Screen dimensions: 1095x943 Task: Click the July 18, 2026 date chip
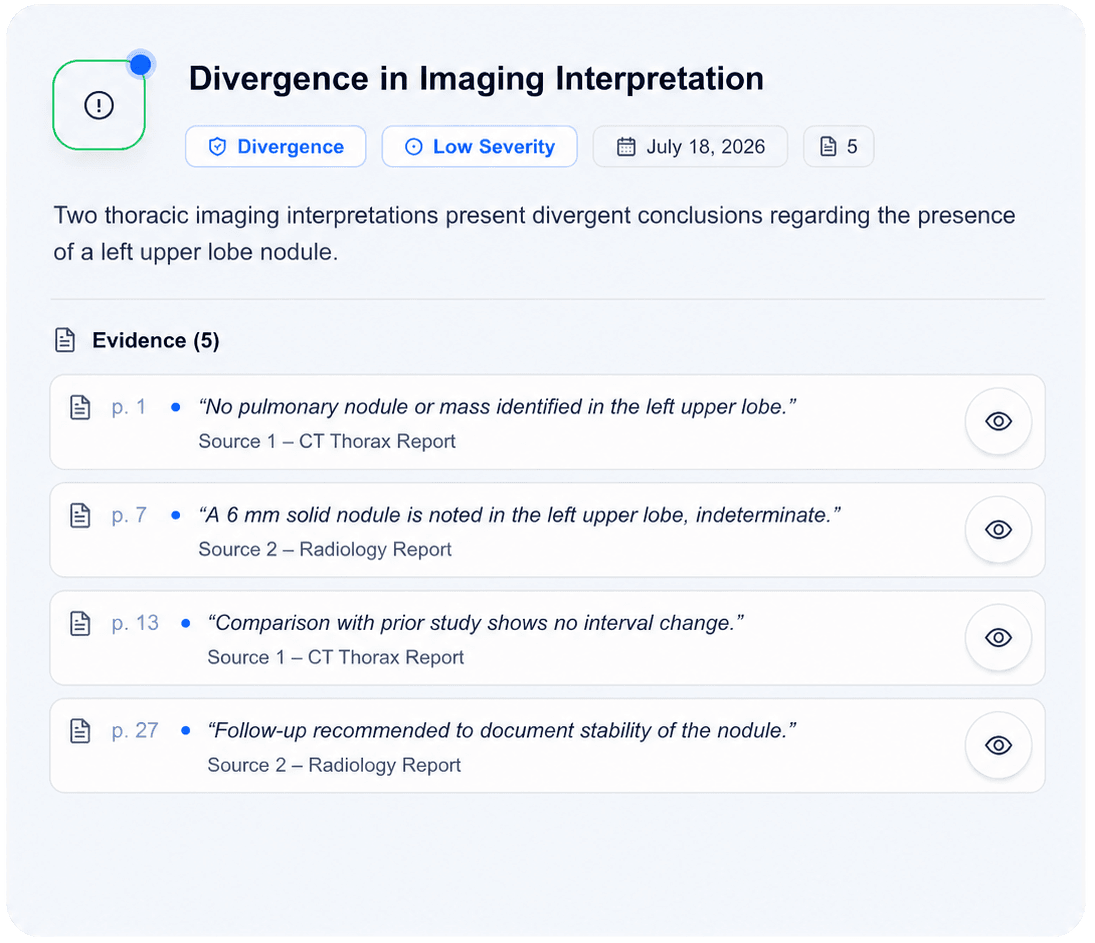690,147
